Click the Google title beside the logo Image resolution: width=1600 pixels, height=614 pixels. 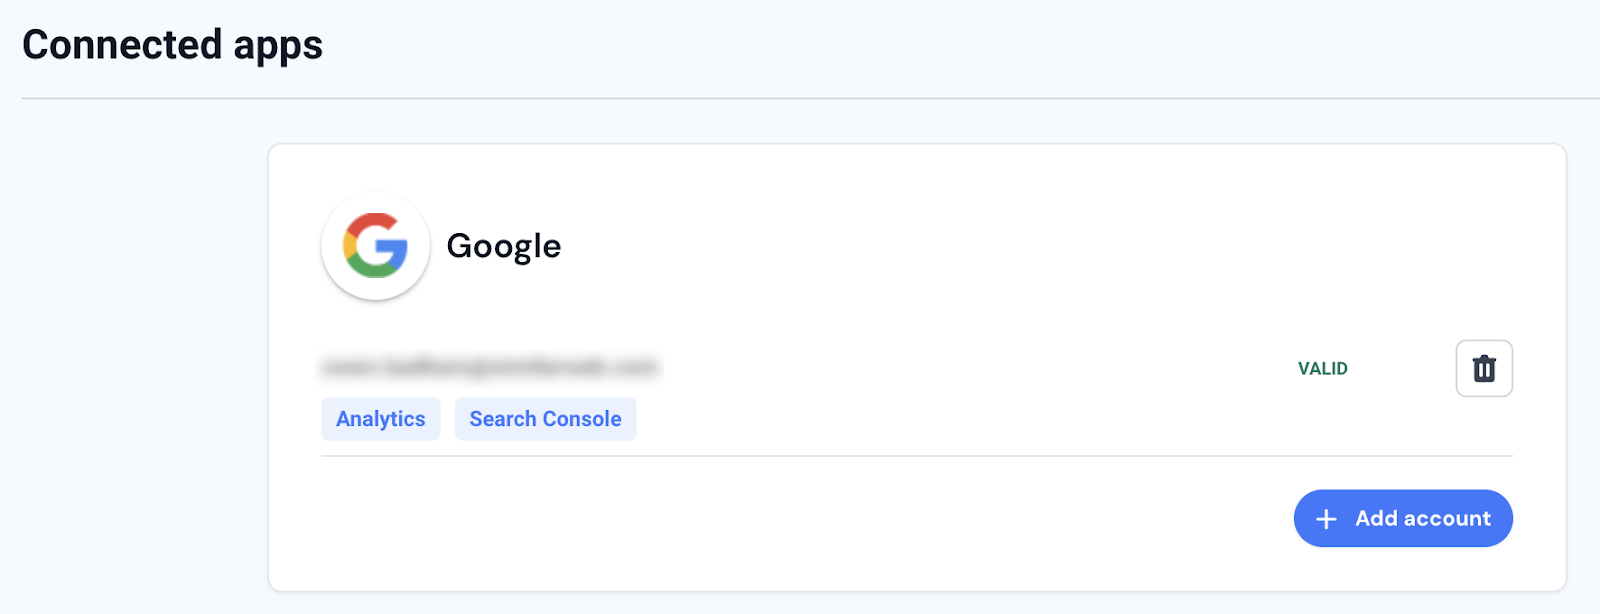504,246
